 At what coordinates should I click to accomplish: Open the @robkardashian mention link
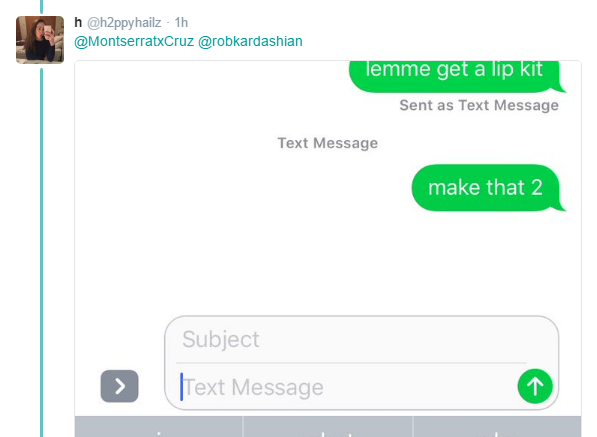pyautogui.click(x=250, y=41)
